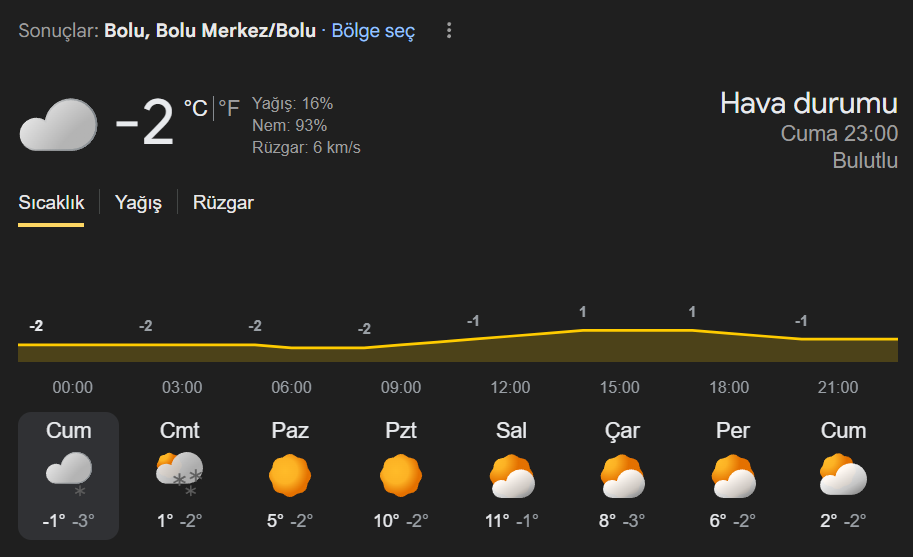Select today's Cum forecast card
Viewport: 913px width, 557px height.
[x=69, y=475]
